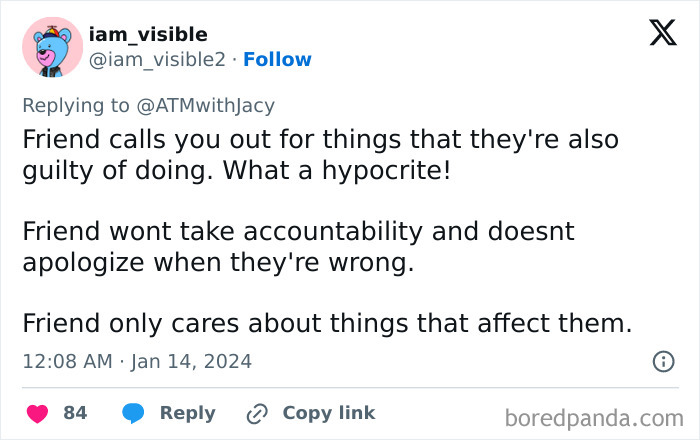700x440 pixels.
Task: Click the X logo
Action: coord(662,34)
